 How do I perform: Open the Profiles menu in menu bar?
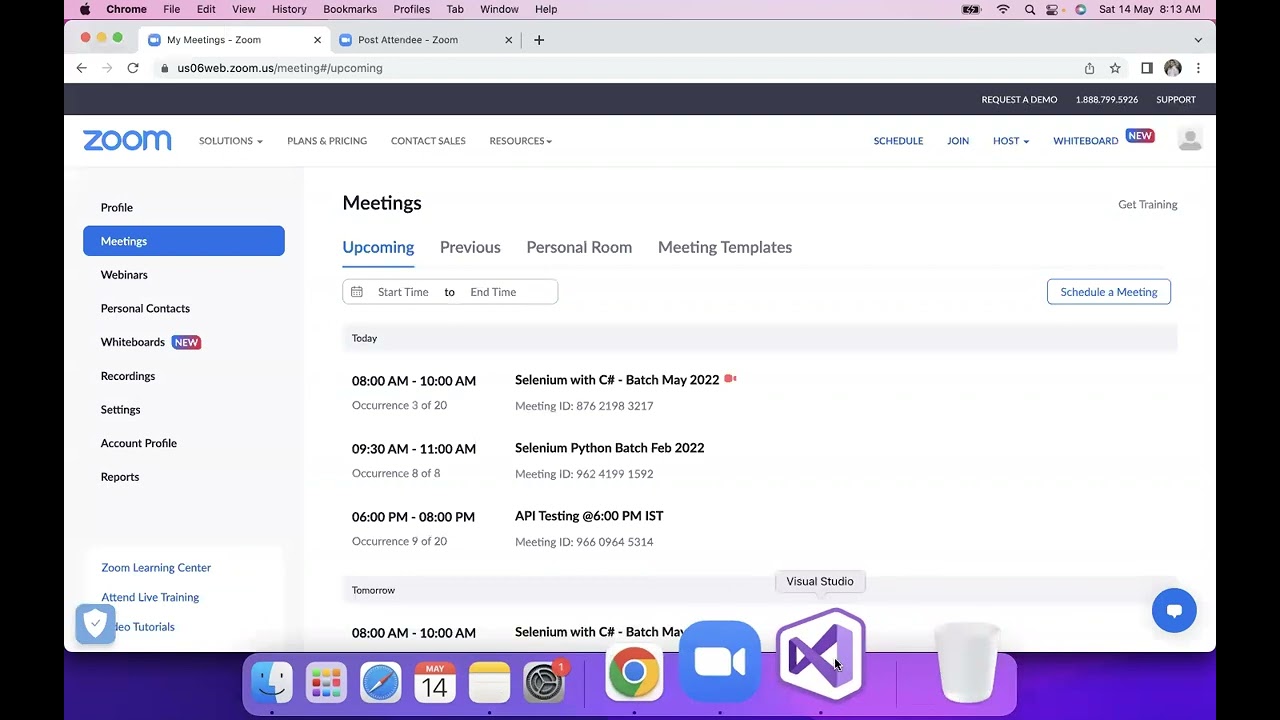coord(411,9)
